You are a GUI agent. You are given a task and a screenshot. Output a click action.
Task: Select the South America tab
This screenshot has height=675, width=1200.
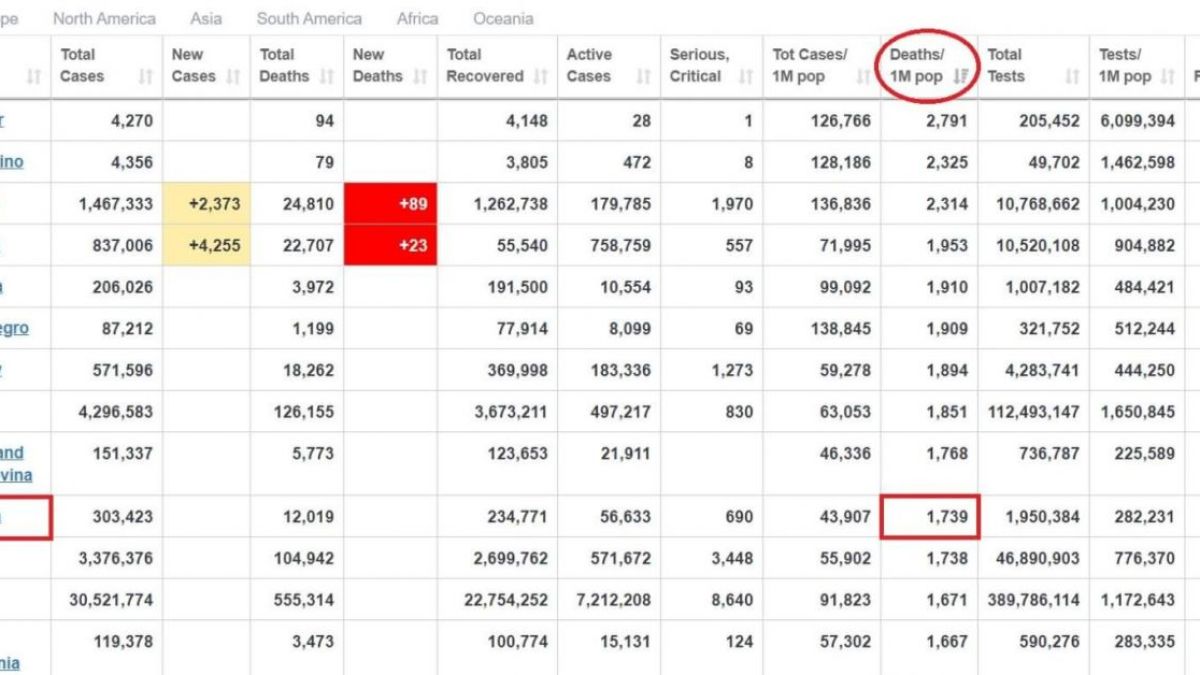pos(309,18)
